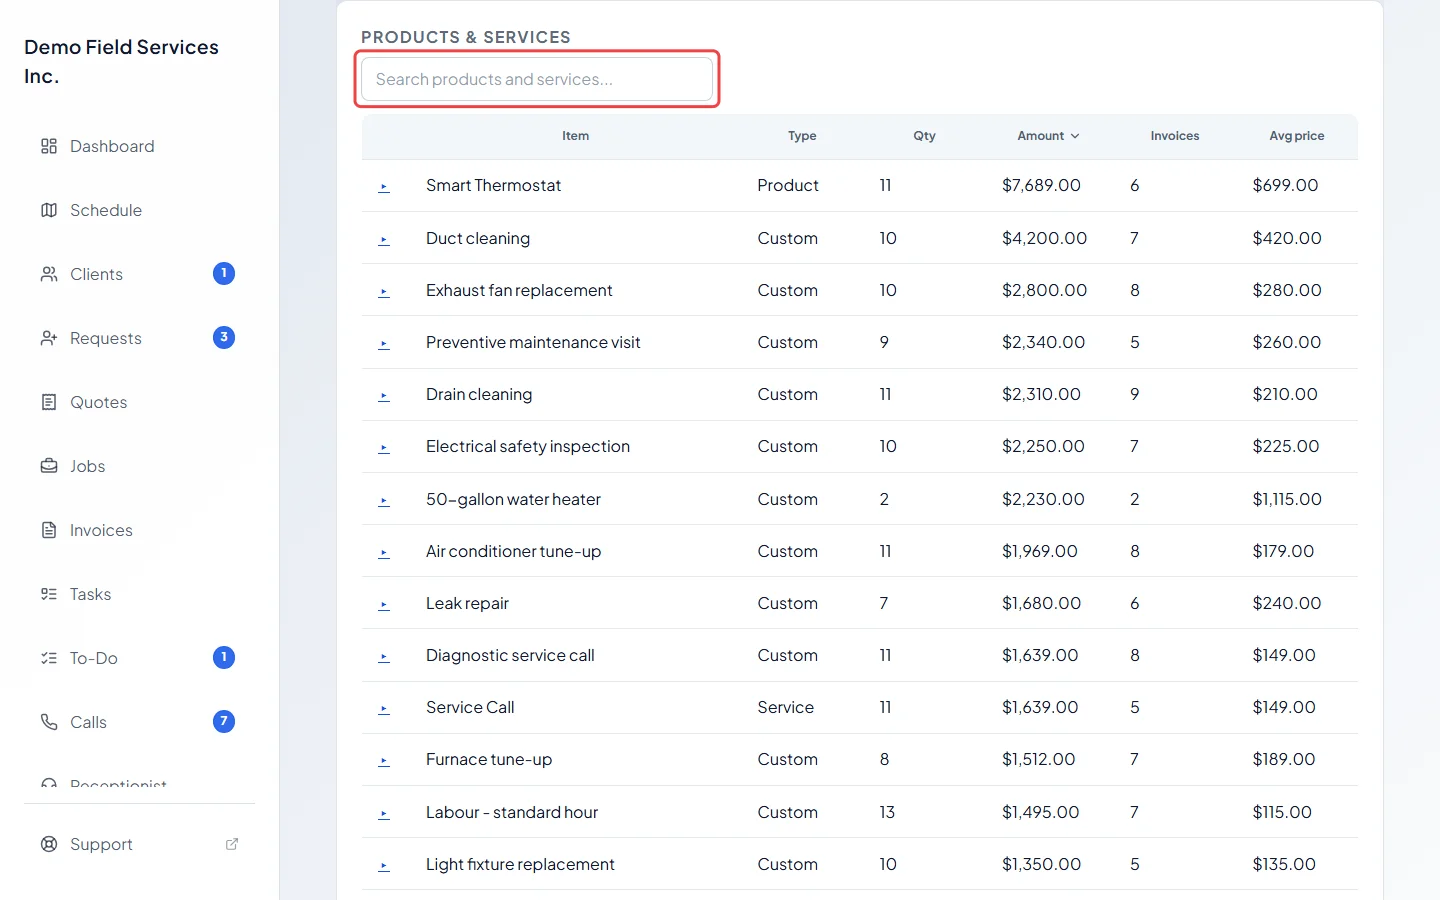Click the Demo Field Services Inc. title
Viewport: 1440px width, 900px height.
[121, 61]
